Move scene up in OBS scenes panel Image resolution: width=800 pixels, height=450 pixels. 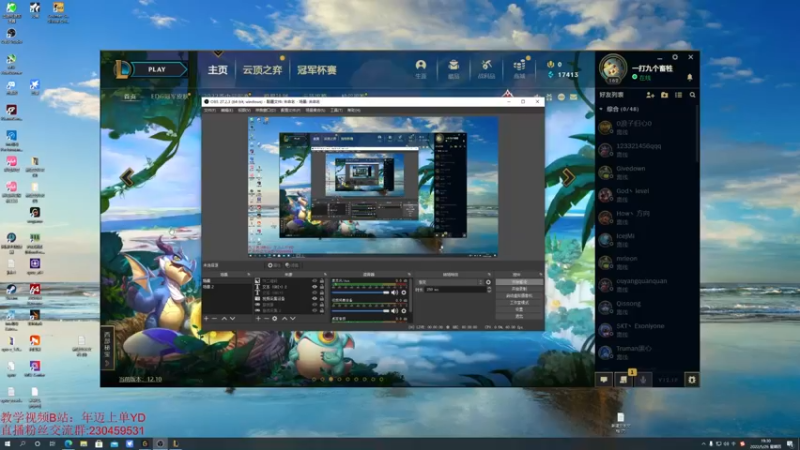(x=224, y=318)
